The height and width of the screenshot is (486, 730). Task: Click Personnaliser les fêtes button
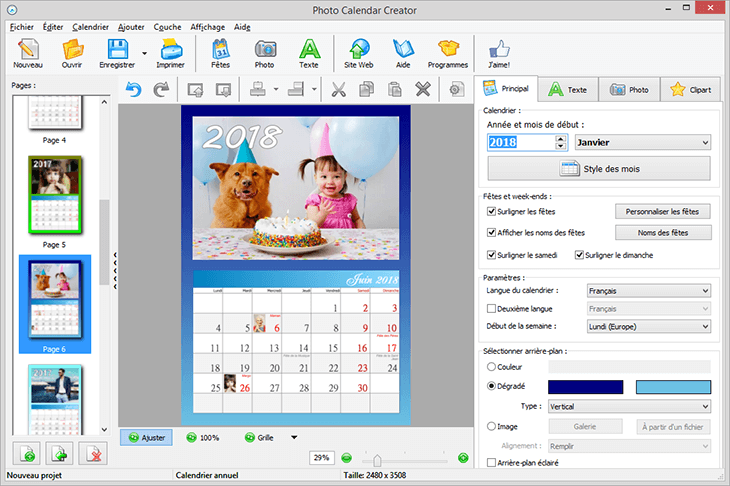click(663, 211)
